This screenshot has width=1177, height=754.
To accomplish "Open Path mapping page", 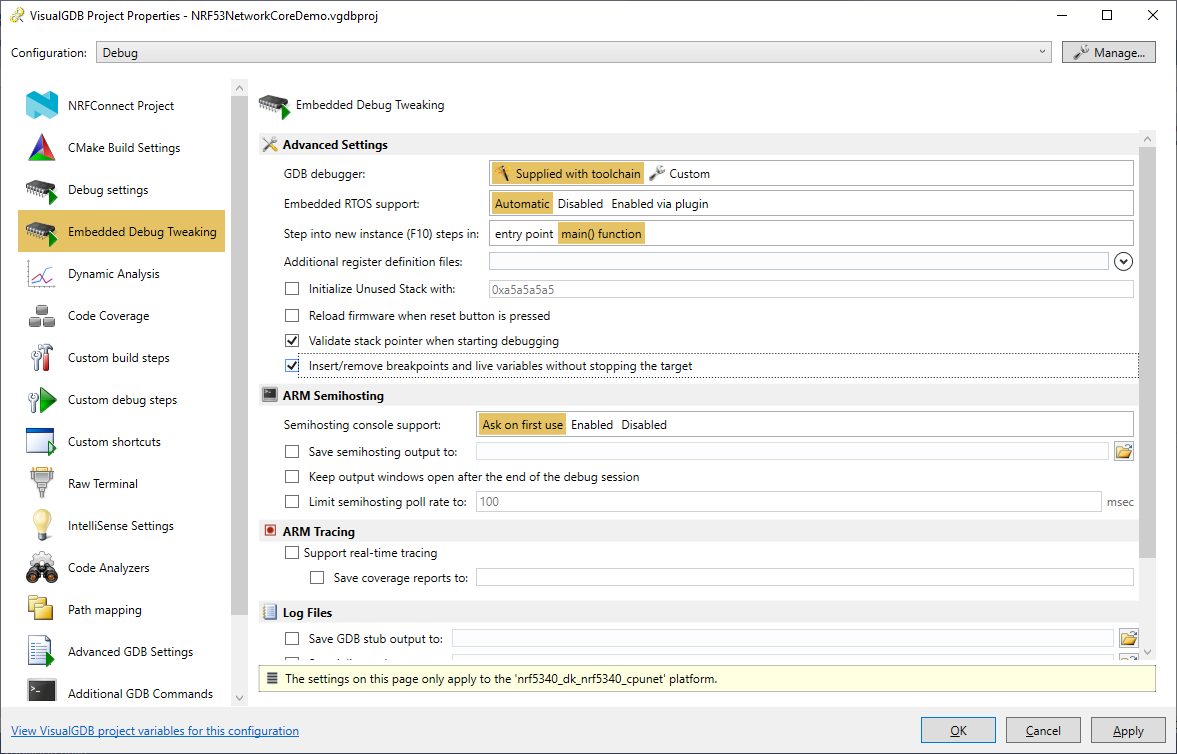I will [x=122, y=610].
